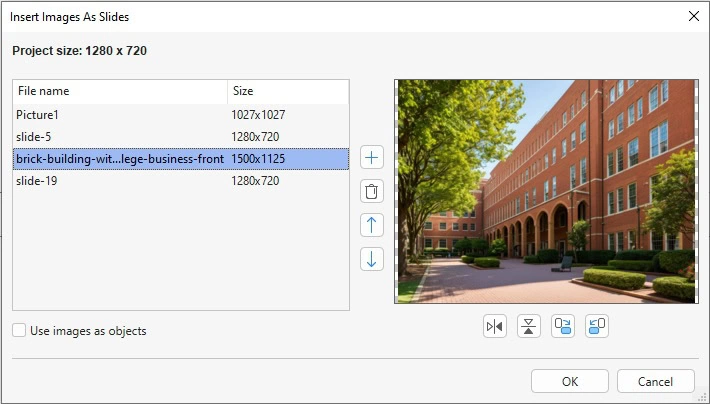Click the 1027x1027 size cell
Screen dimensions: 710x404
256,114
